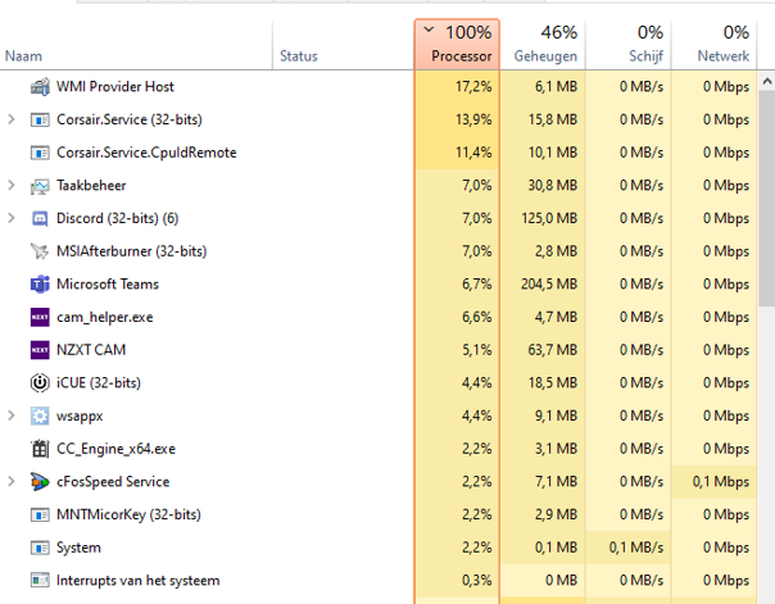Select the MSIAfterburner (32-bits) row name
This screenshot has height=604, width=775.
pos(131,251)
